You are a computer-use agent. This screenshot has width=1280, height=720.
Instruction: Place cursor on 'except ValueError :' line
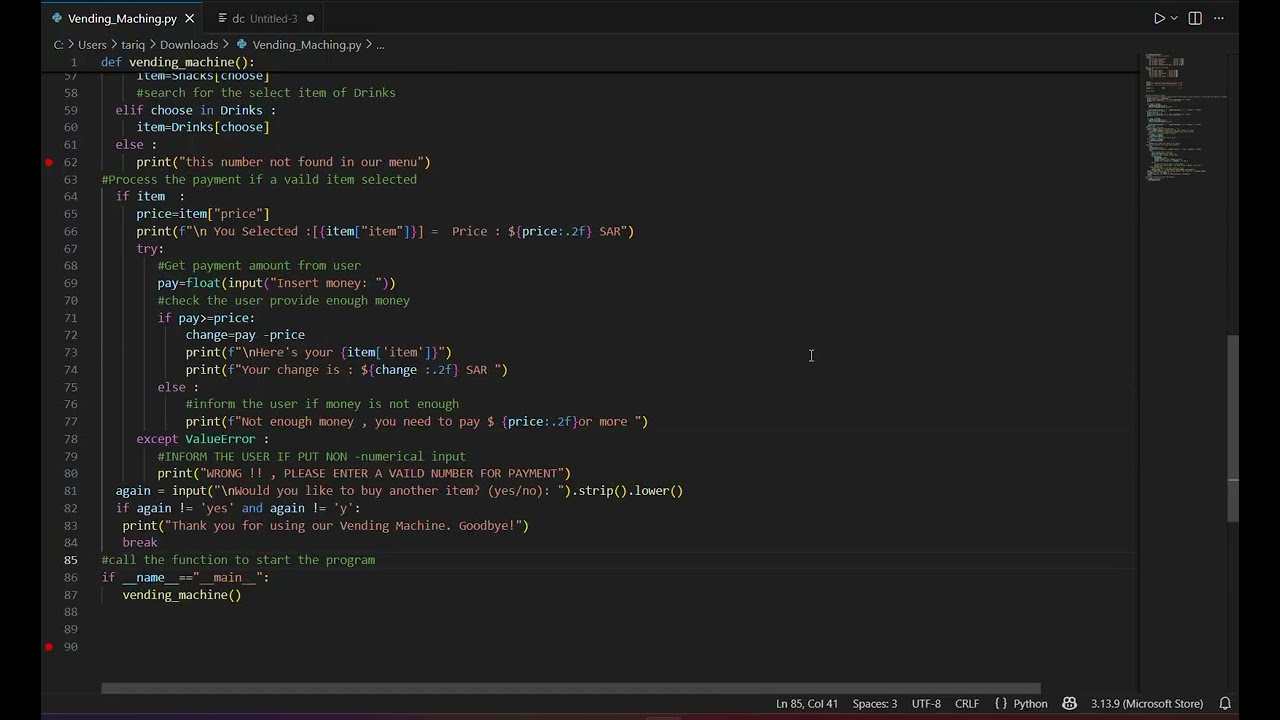pyautogui.click(x=202, y=439)
